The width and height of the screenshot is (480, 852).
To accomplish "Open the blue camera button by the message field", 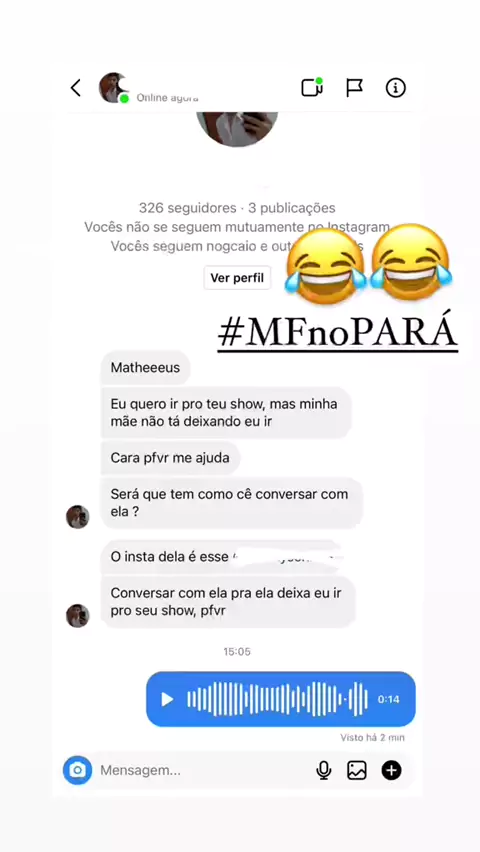I will (77, 770).
